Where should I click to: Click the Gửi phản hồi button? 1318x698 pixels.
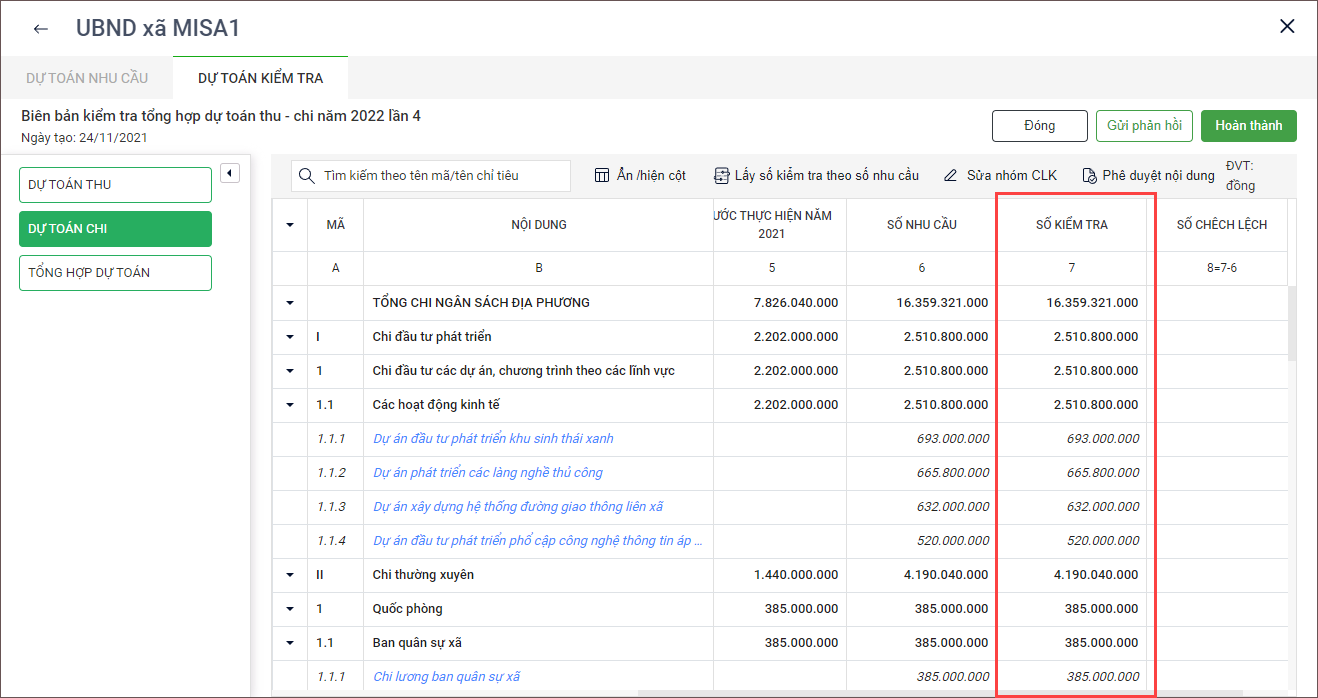click(x=1144, y=126)
